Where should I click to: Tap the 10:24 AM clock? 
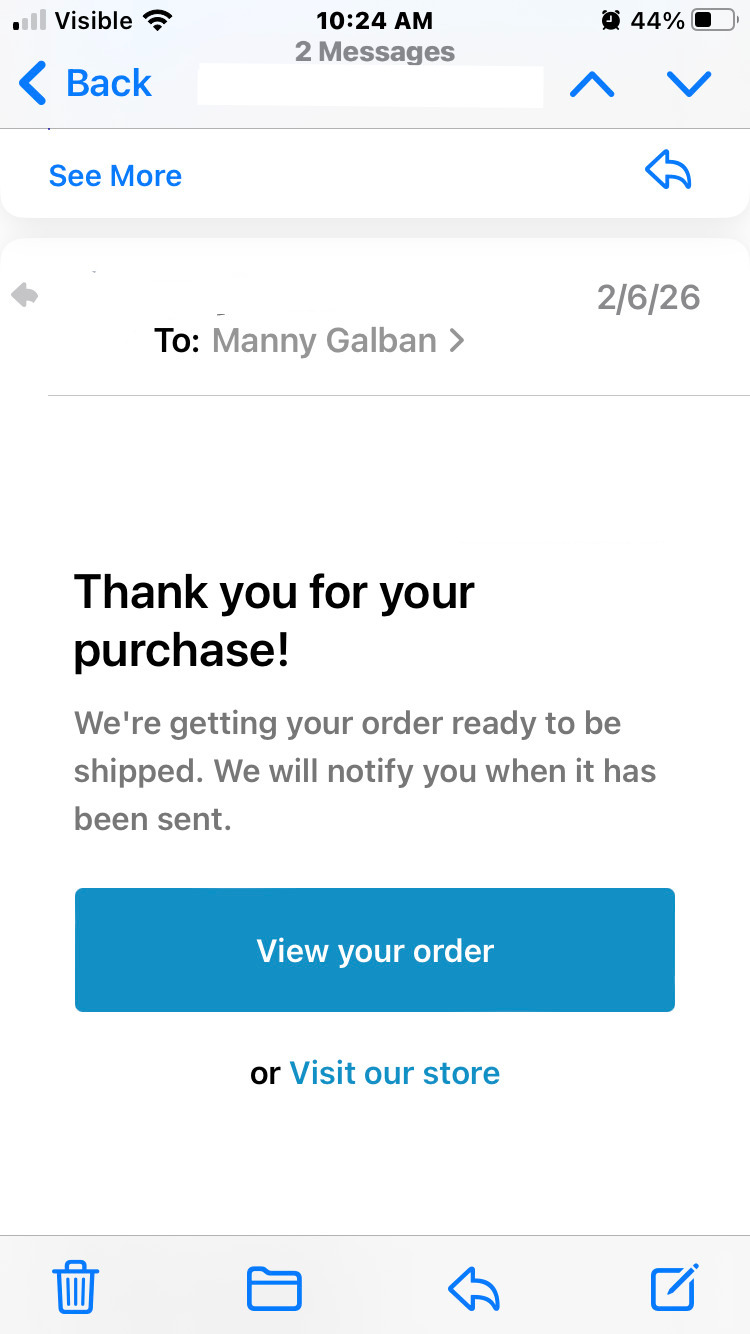pos(374,20)
